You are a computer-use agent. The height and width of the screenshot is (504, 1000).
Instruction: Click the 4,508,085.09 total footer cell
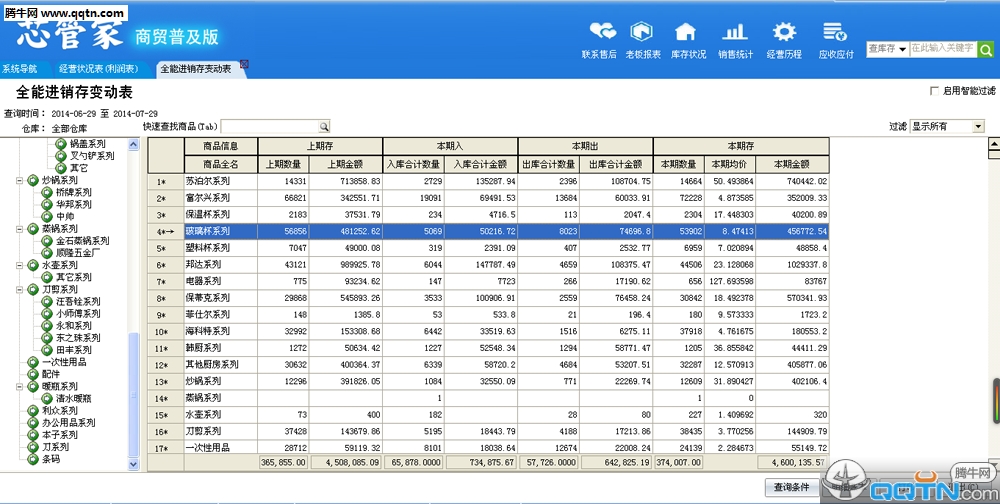pyautogui.click(x=346, y=463)
